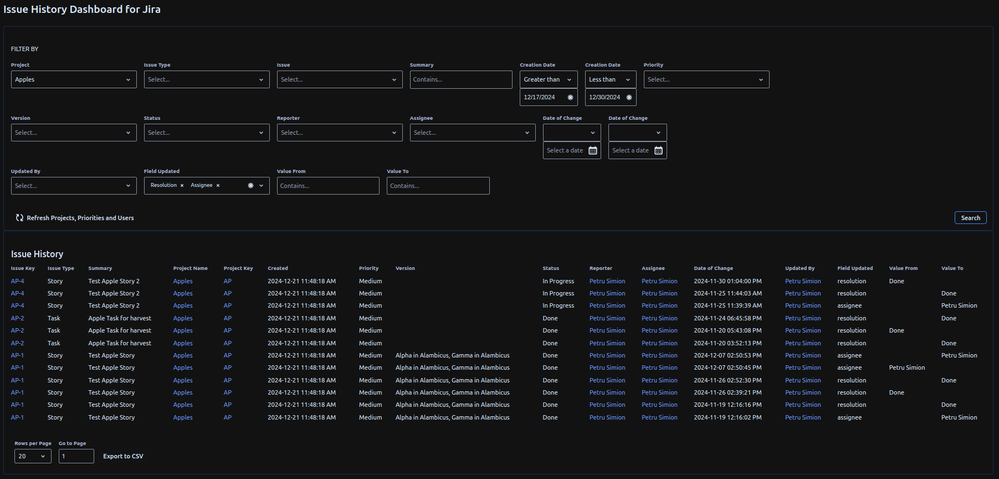Open AP-2 link in 2024-11-24 06:45:58 PM row
This screenshot has height=479, width=999.
(17, 318)
